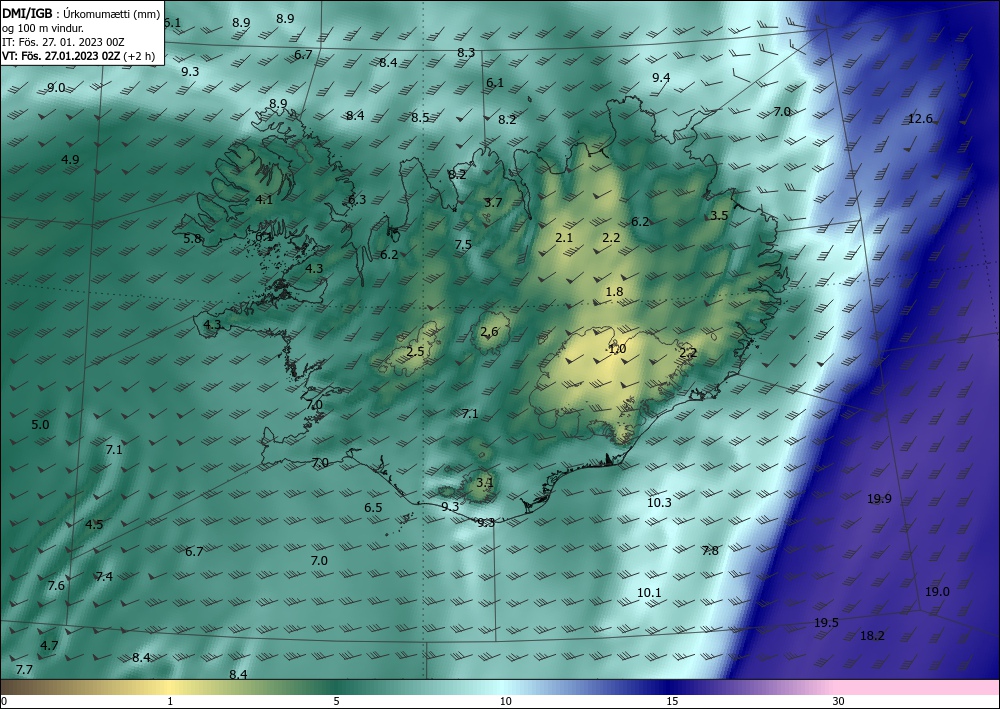Click the 10.3 value south of Iceland
The image size is (1000, 709).
tap(659, 502)
